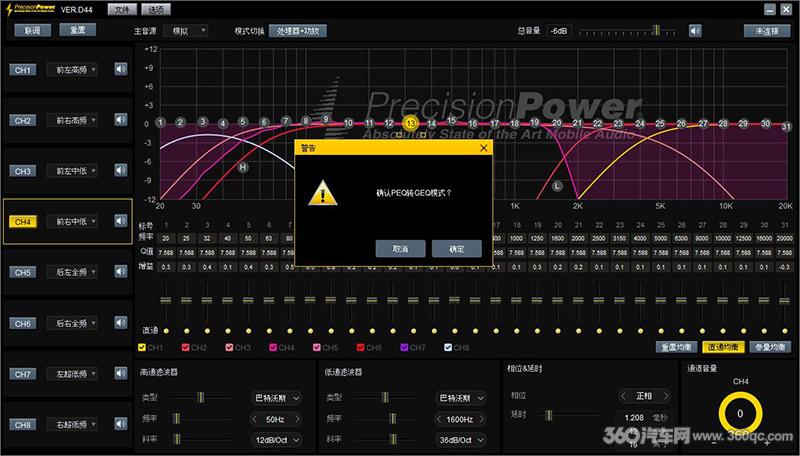Toggle the red CH2 curve checkbox

click(x=185, y=347)
